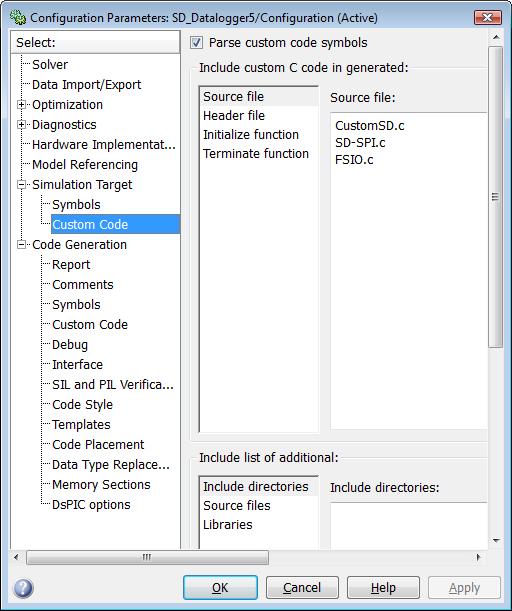Open the Interface pane

(x=78, y=364)
